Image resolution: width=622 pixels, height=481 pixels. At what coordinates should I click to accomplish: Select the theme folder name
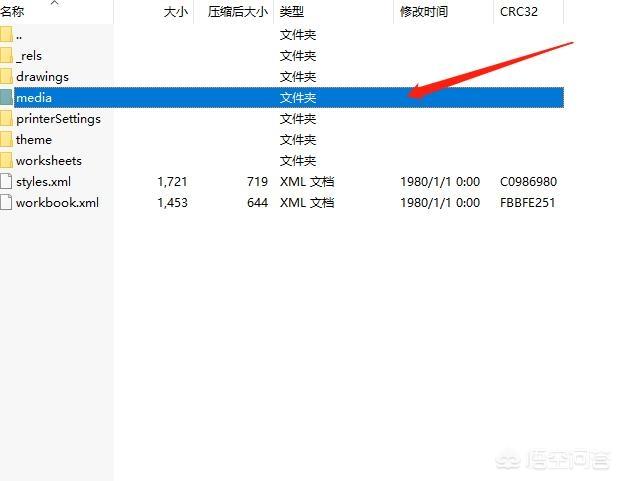coord(34,140)
